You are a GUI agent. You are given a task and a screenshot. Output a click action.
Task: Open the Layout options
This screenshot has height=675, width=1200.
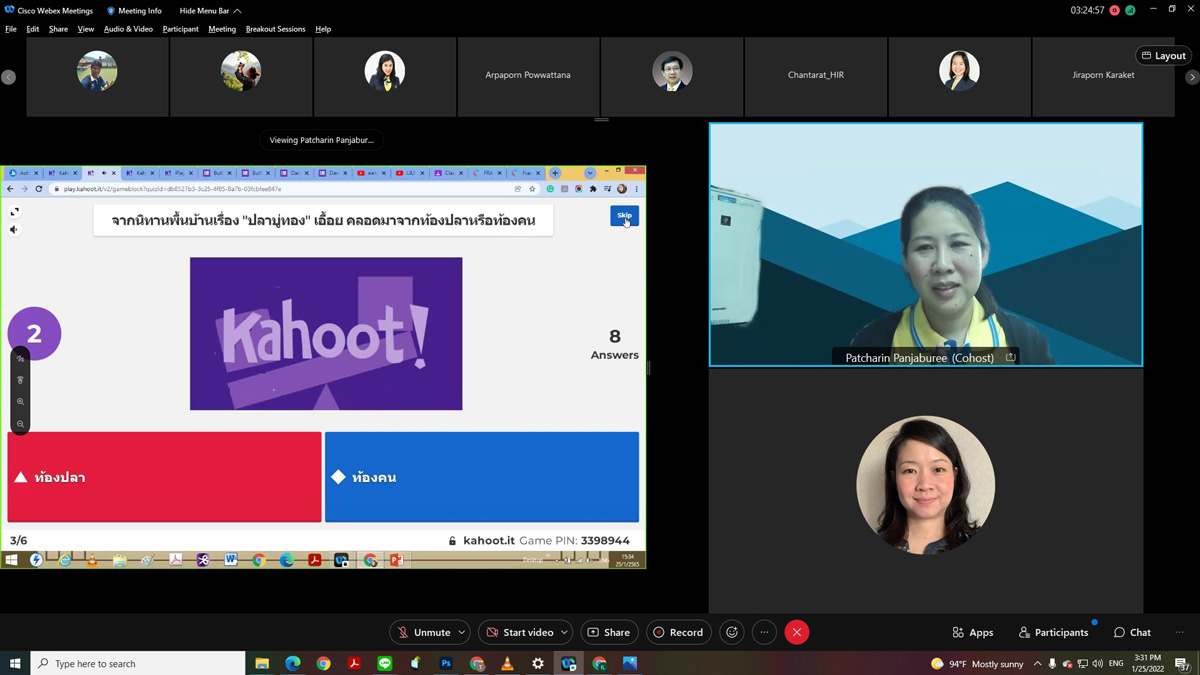point(1163,56)
